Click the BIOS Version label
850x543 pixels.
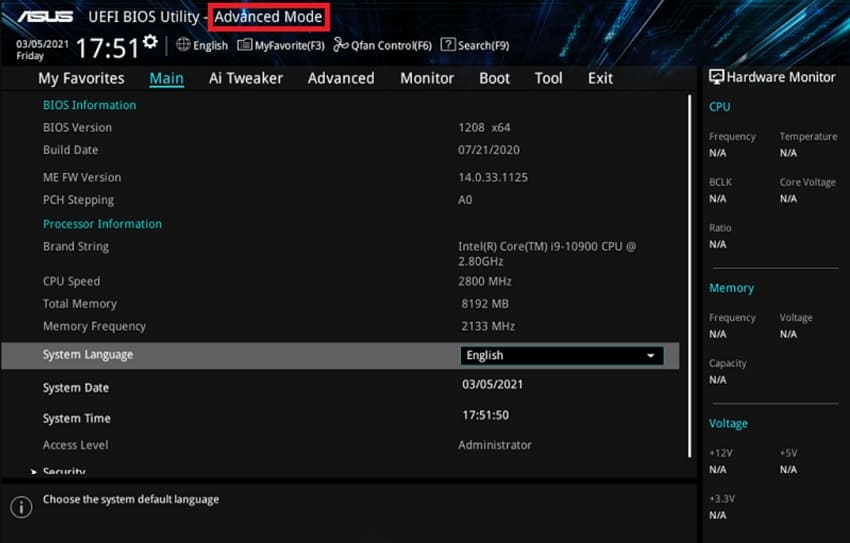point(77,128)
